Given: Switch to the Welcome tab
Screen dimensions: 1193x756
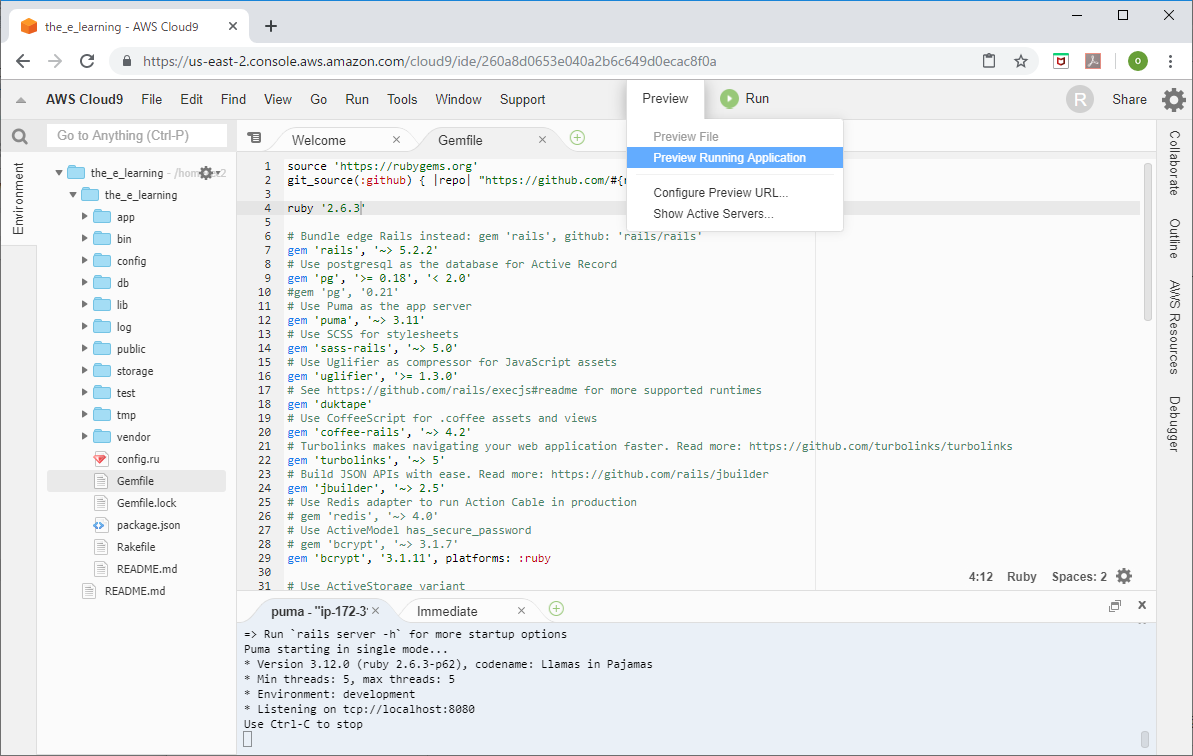Looking at the screenshot, I should 319,140.
